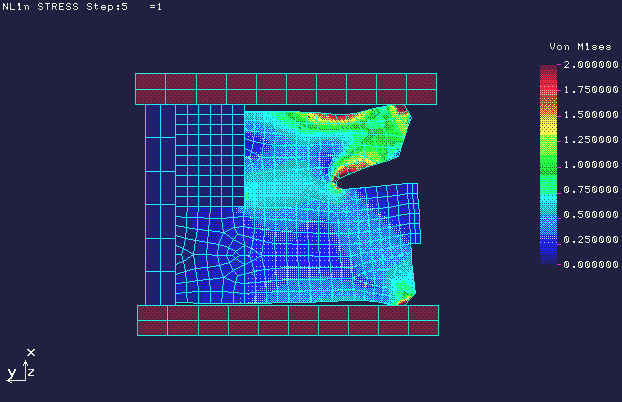The image size is (622, 402).
Task: Select the top maroon loading plate
Action: pos(286,89)
